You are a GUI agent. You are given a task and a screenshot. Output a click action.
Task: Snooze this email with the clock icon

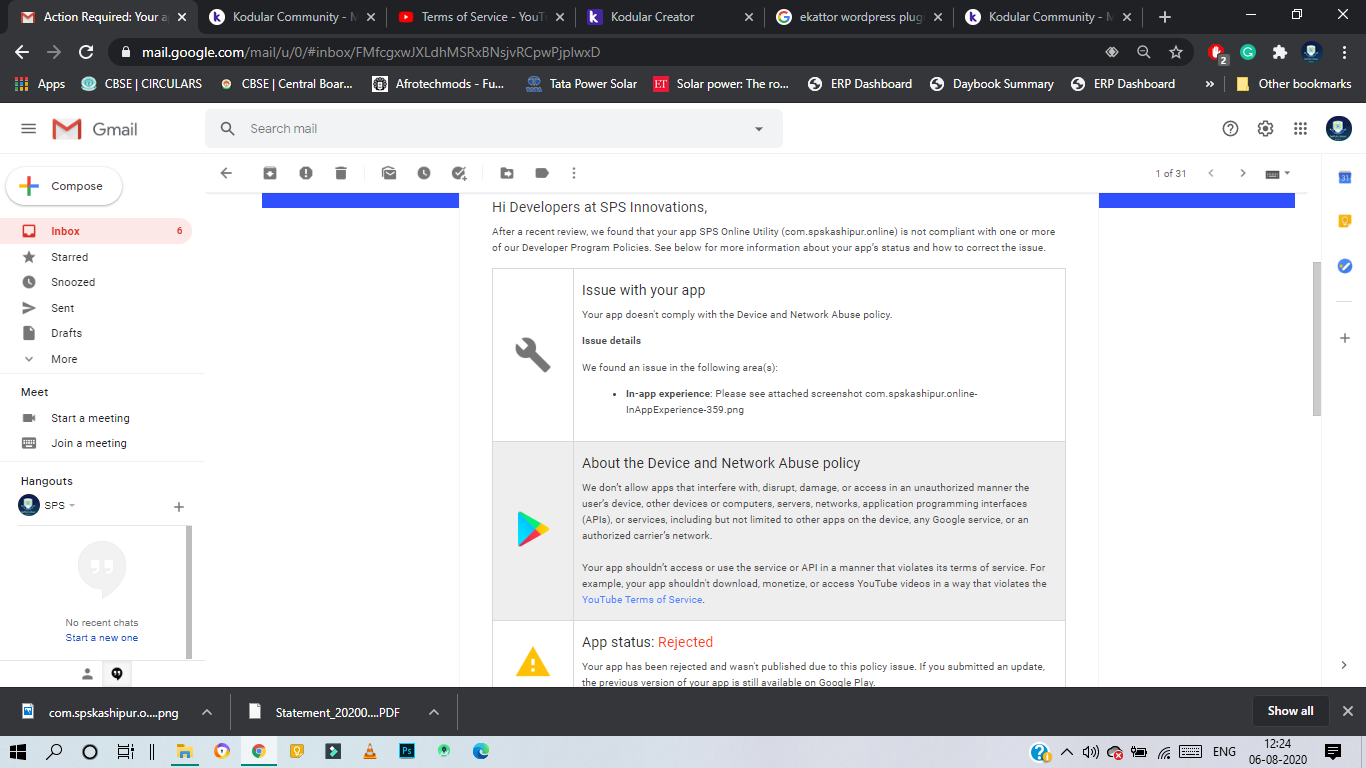click(424, 173)
